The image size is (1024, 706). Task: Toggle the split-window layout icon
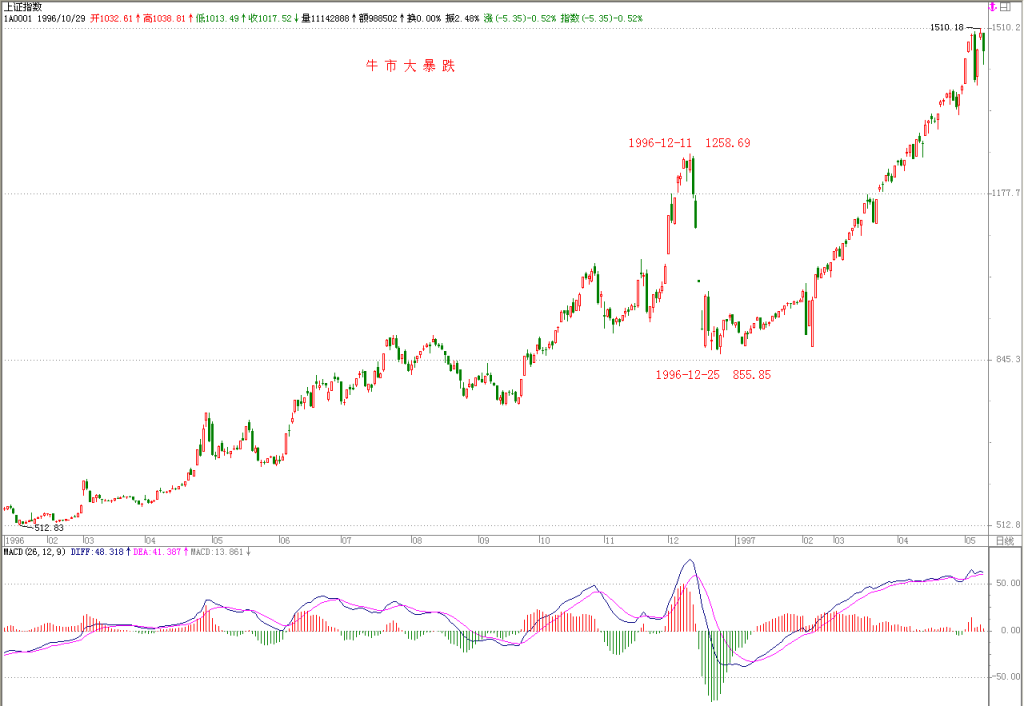pyautogui.click(x=1005, y=7)
